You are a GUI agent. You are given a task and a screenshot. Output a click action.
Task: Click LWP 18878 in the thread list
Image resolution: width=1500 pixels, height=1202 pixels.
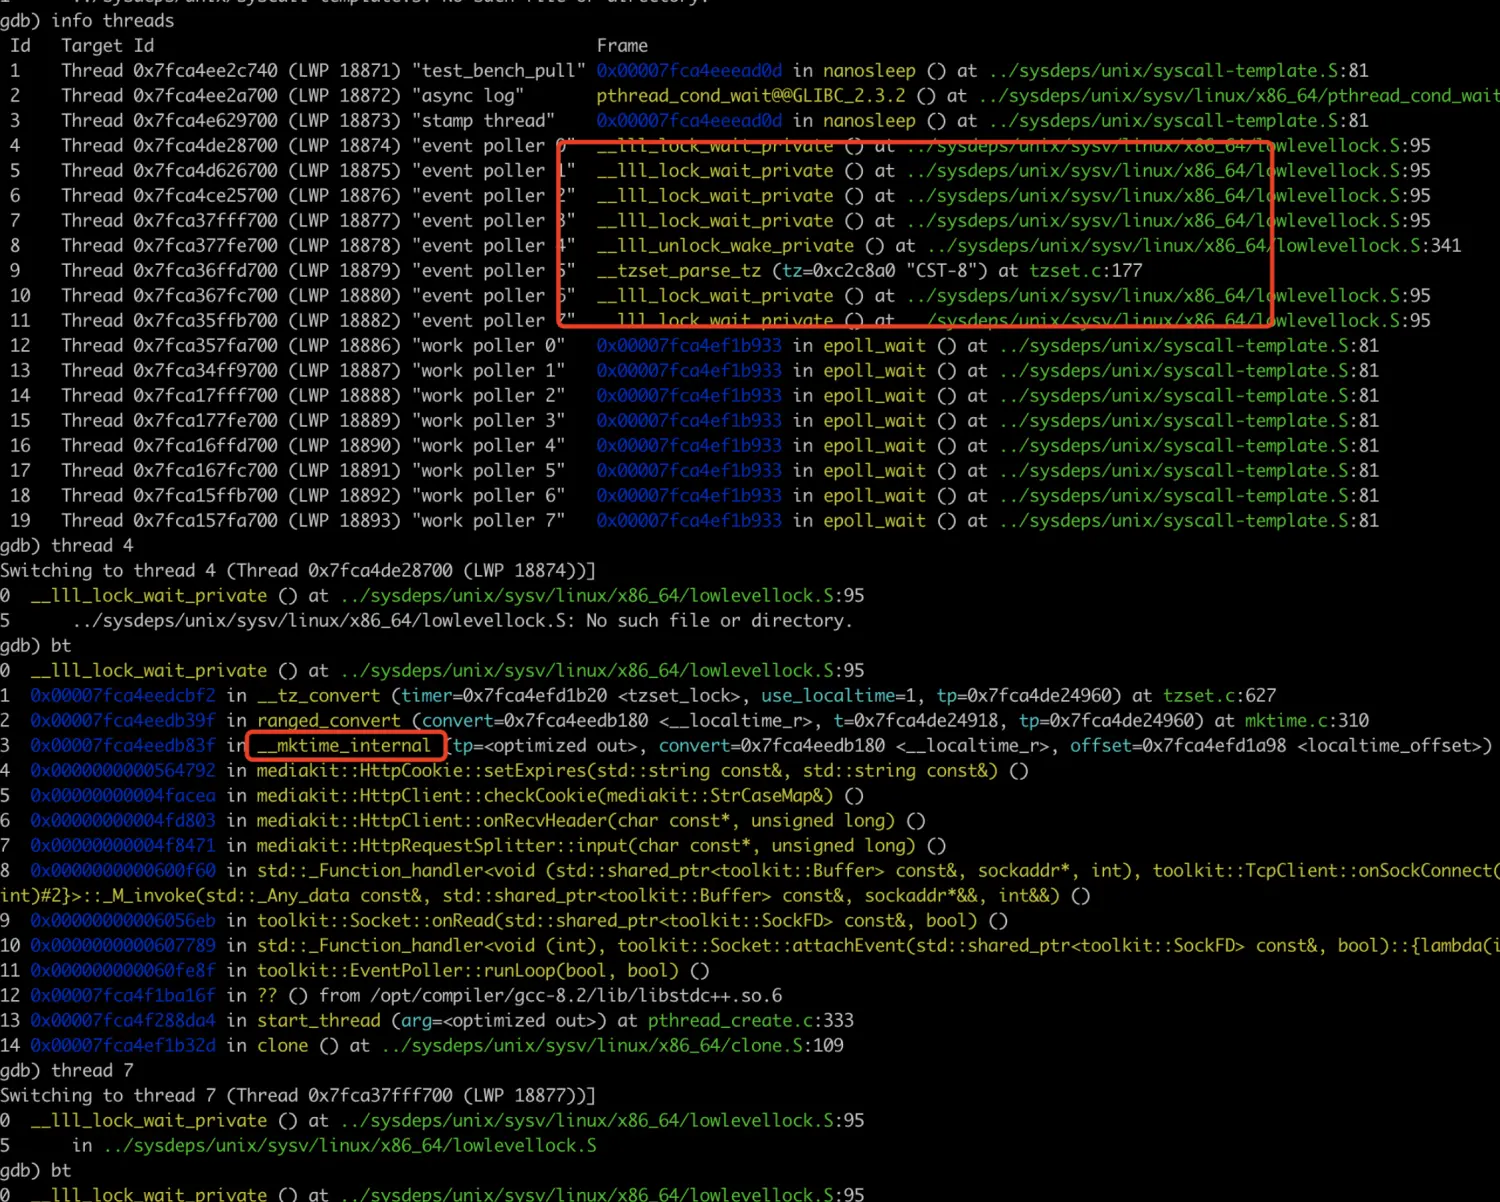pyautogui.click(x=344, y=245)
